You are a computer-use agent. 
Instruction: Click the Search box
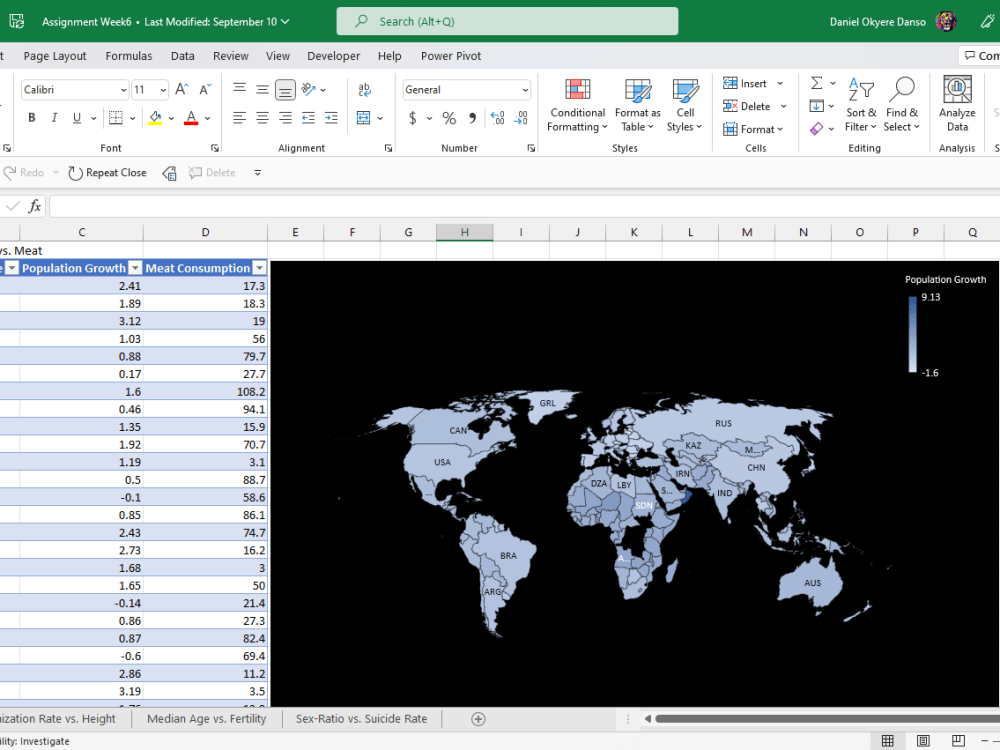click(x=507, y=22)
